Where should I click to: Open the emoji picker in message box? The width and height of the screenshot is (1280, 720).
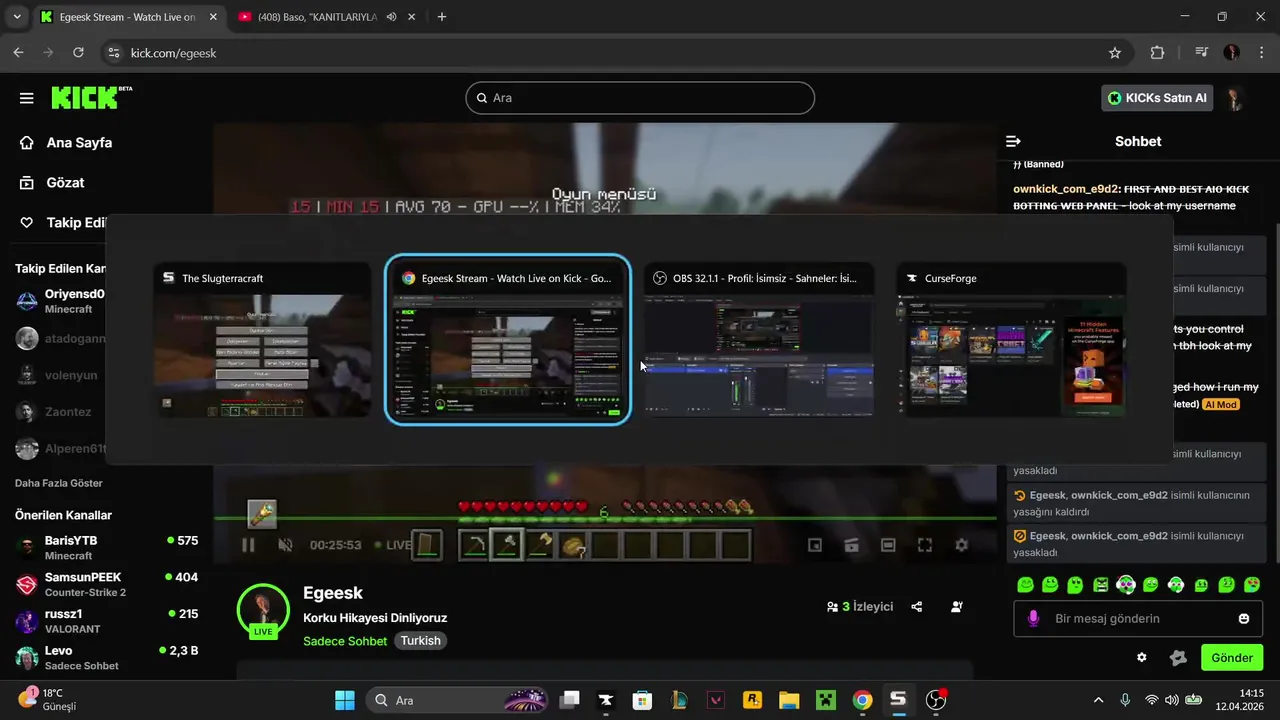[1244, 618]
